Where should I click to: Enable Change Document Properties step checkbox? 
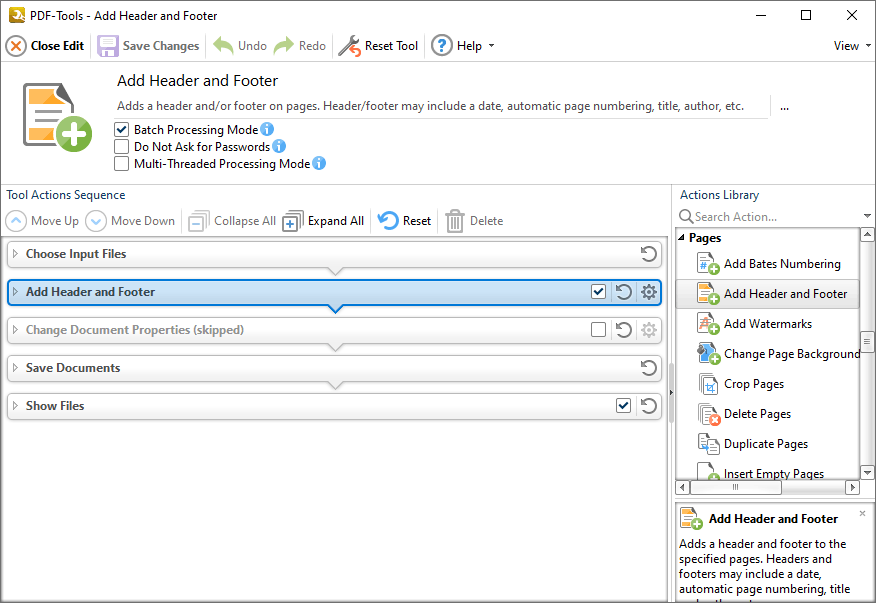598,330
